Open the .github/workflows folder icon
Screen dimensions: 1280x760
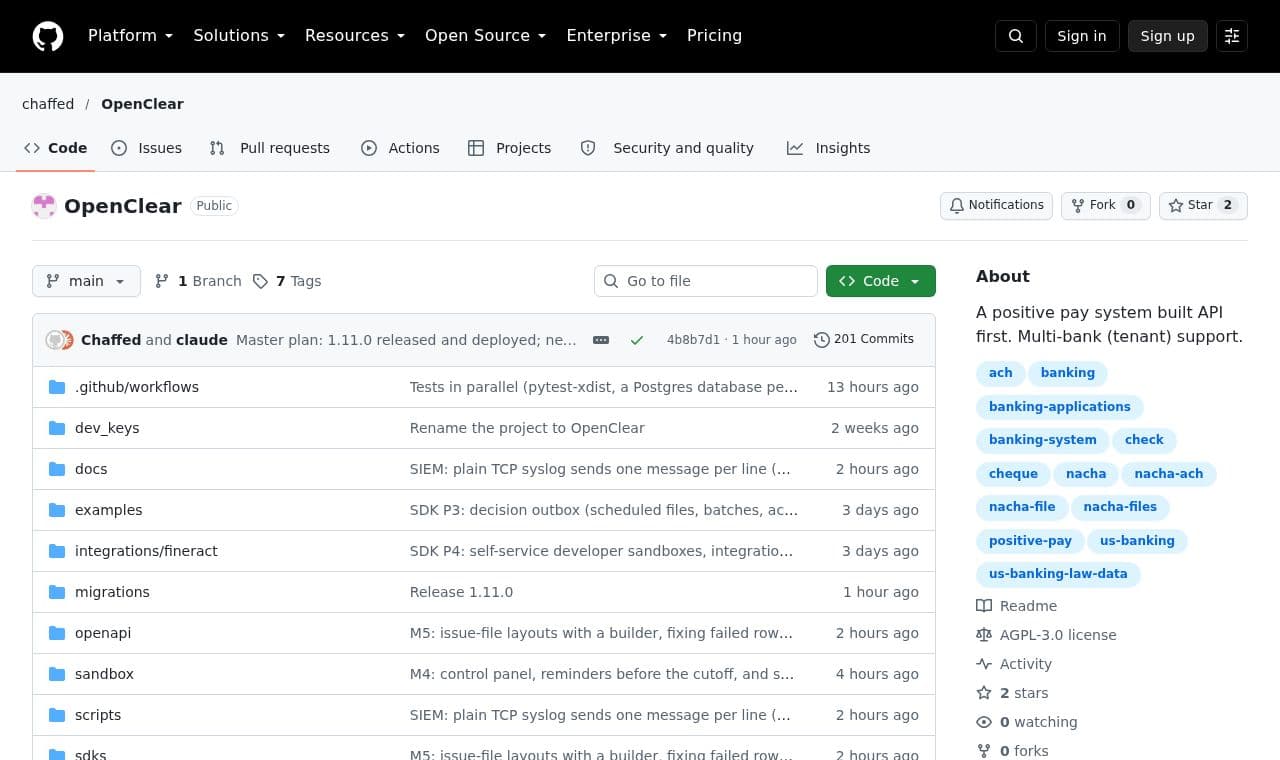(x=57, y=387)
